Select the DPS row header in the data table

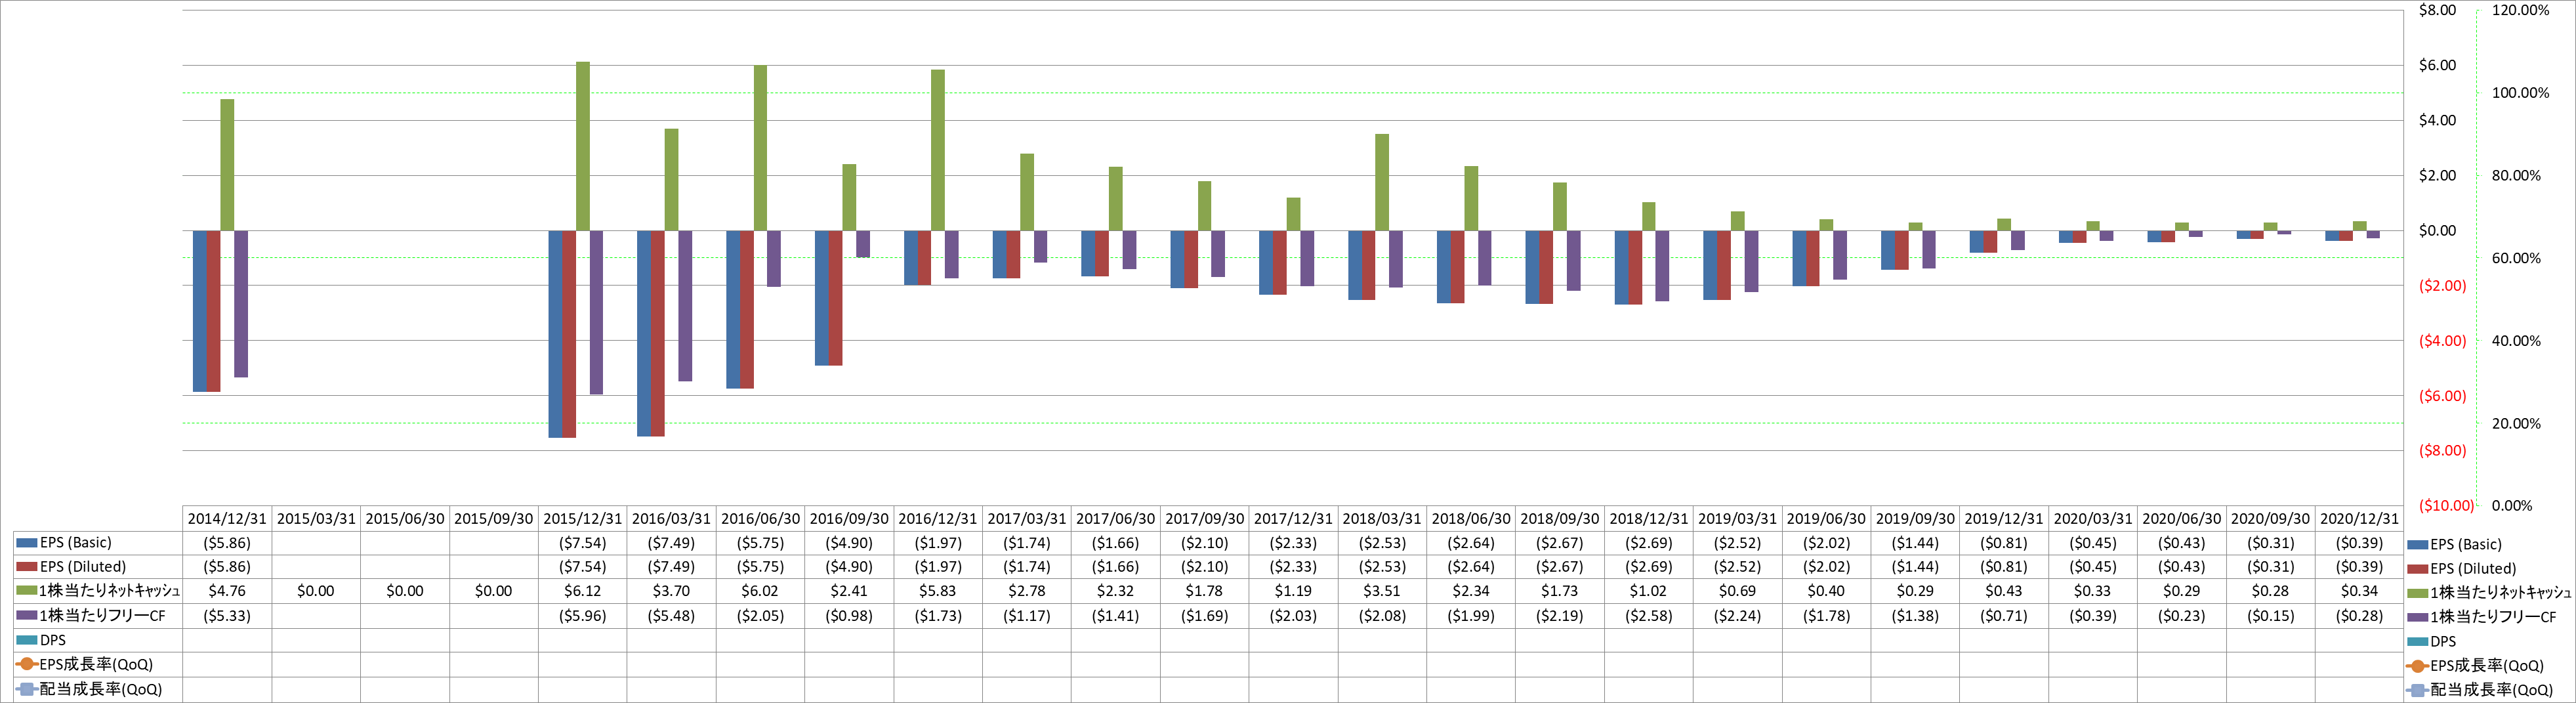[x=97, y=640]
